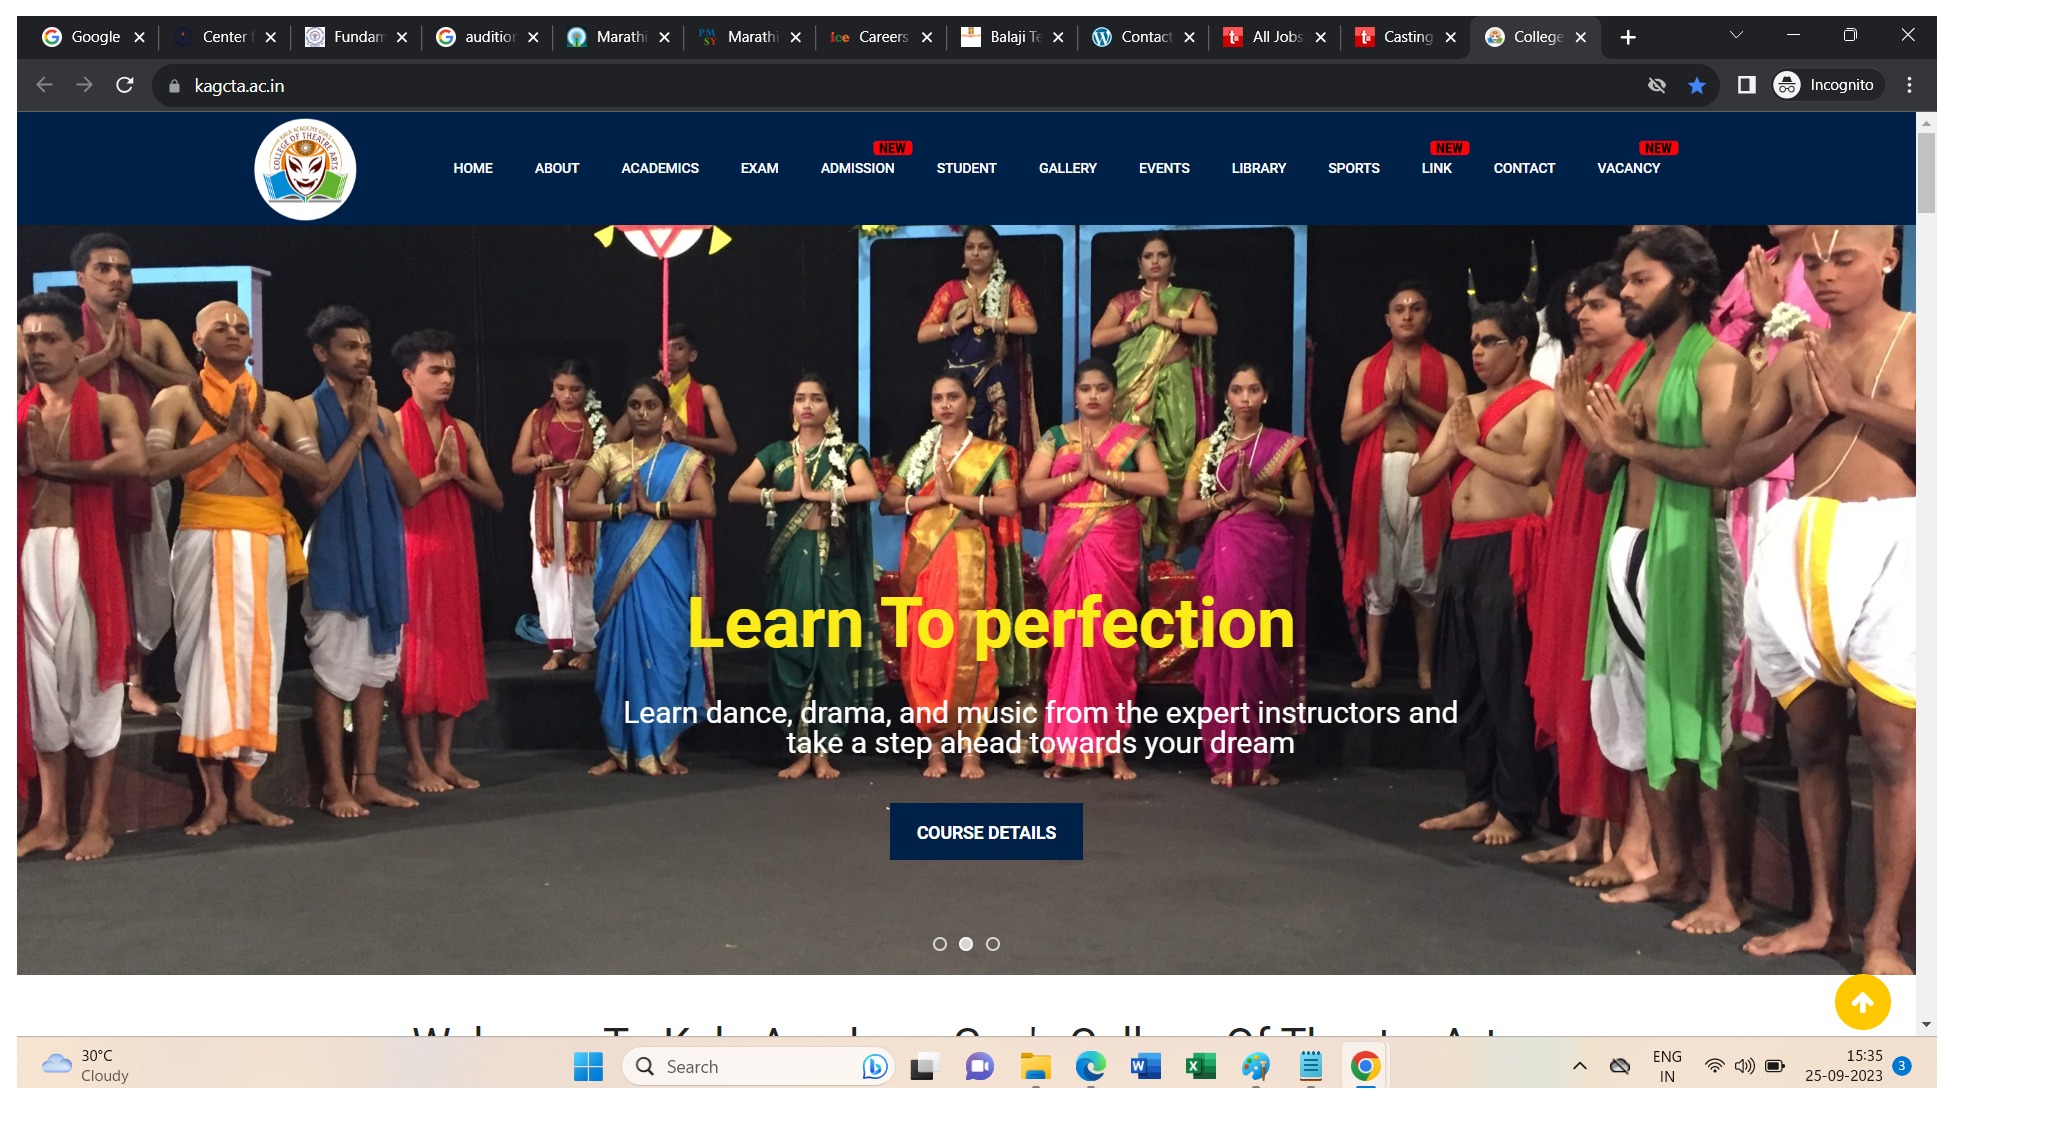This screenshot has width=2056, height=1144.
Task: Click the college mask logo
Action: point(305,169)
